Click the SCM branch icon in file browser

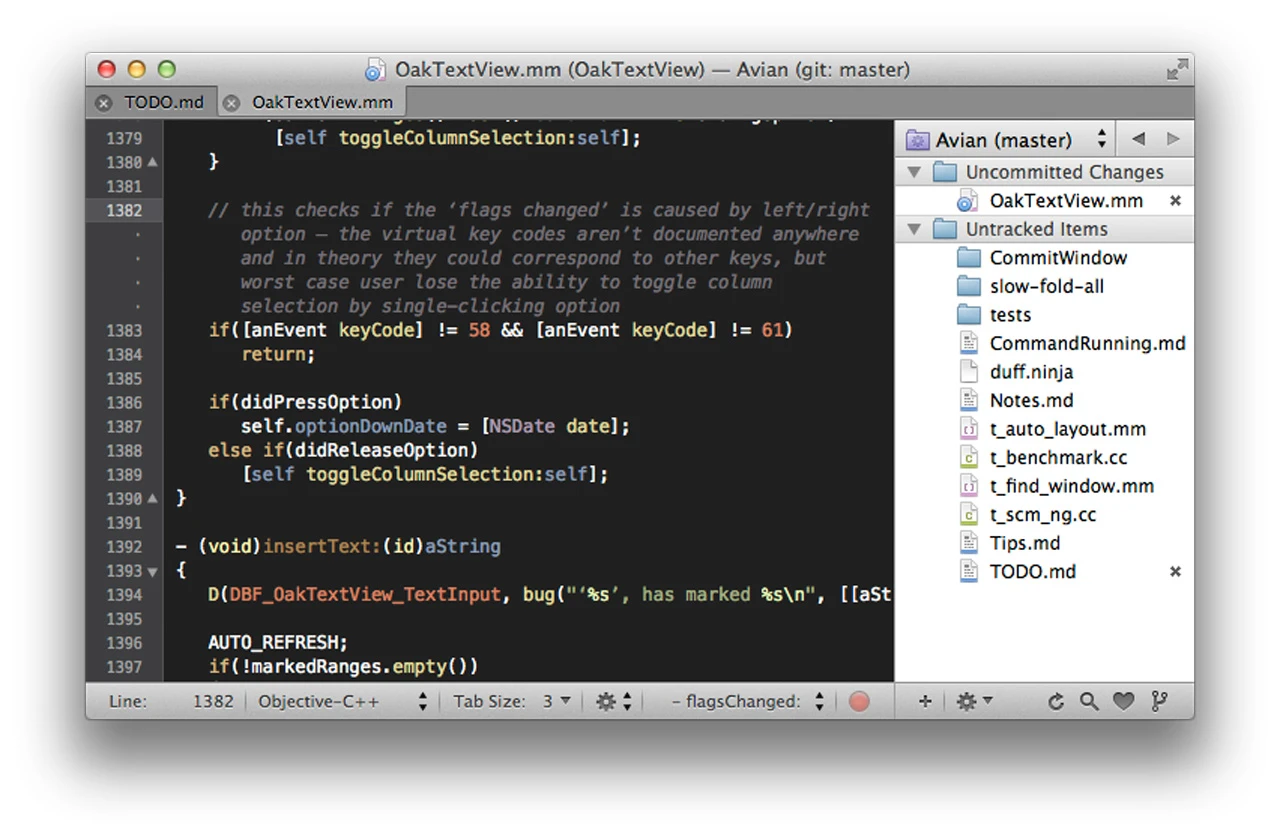pos(1159,702)
